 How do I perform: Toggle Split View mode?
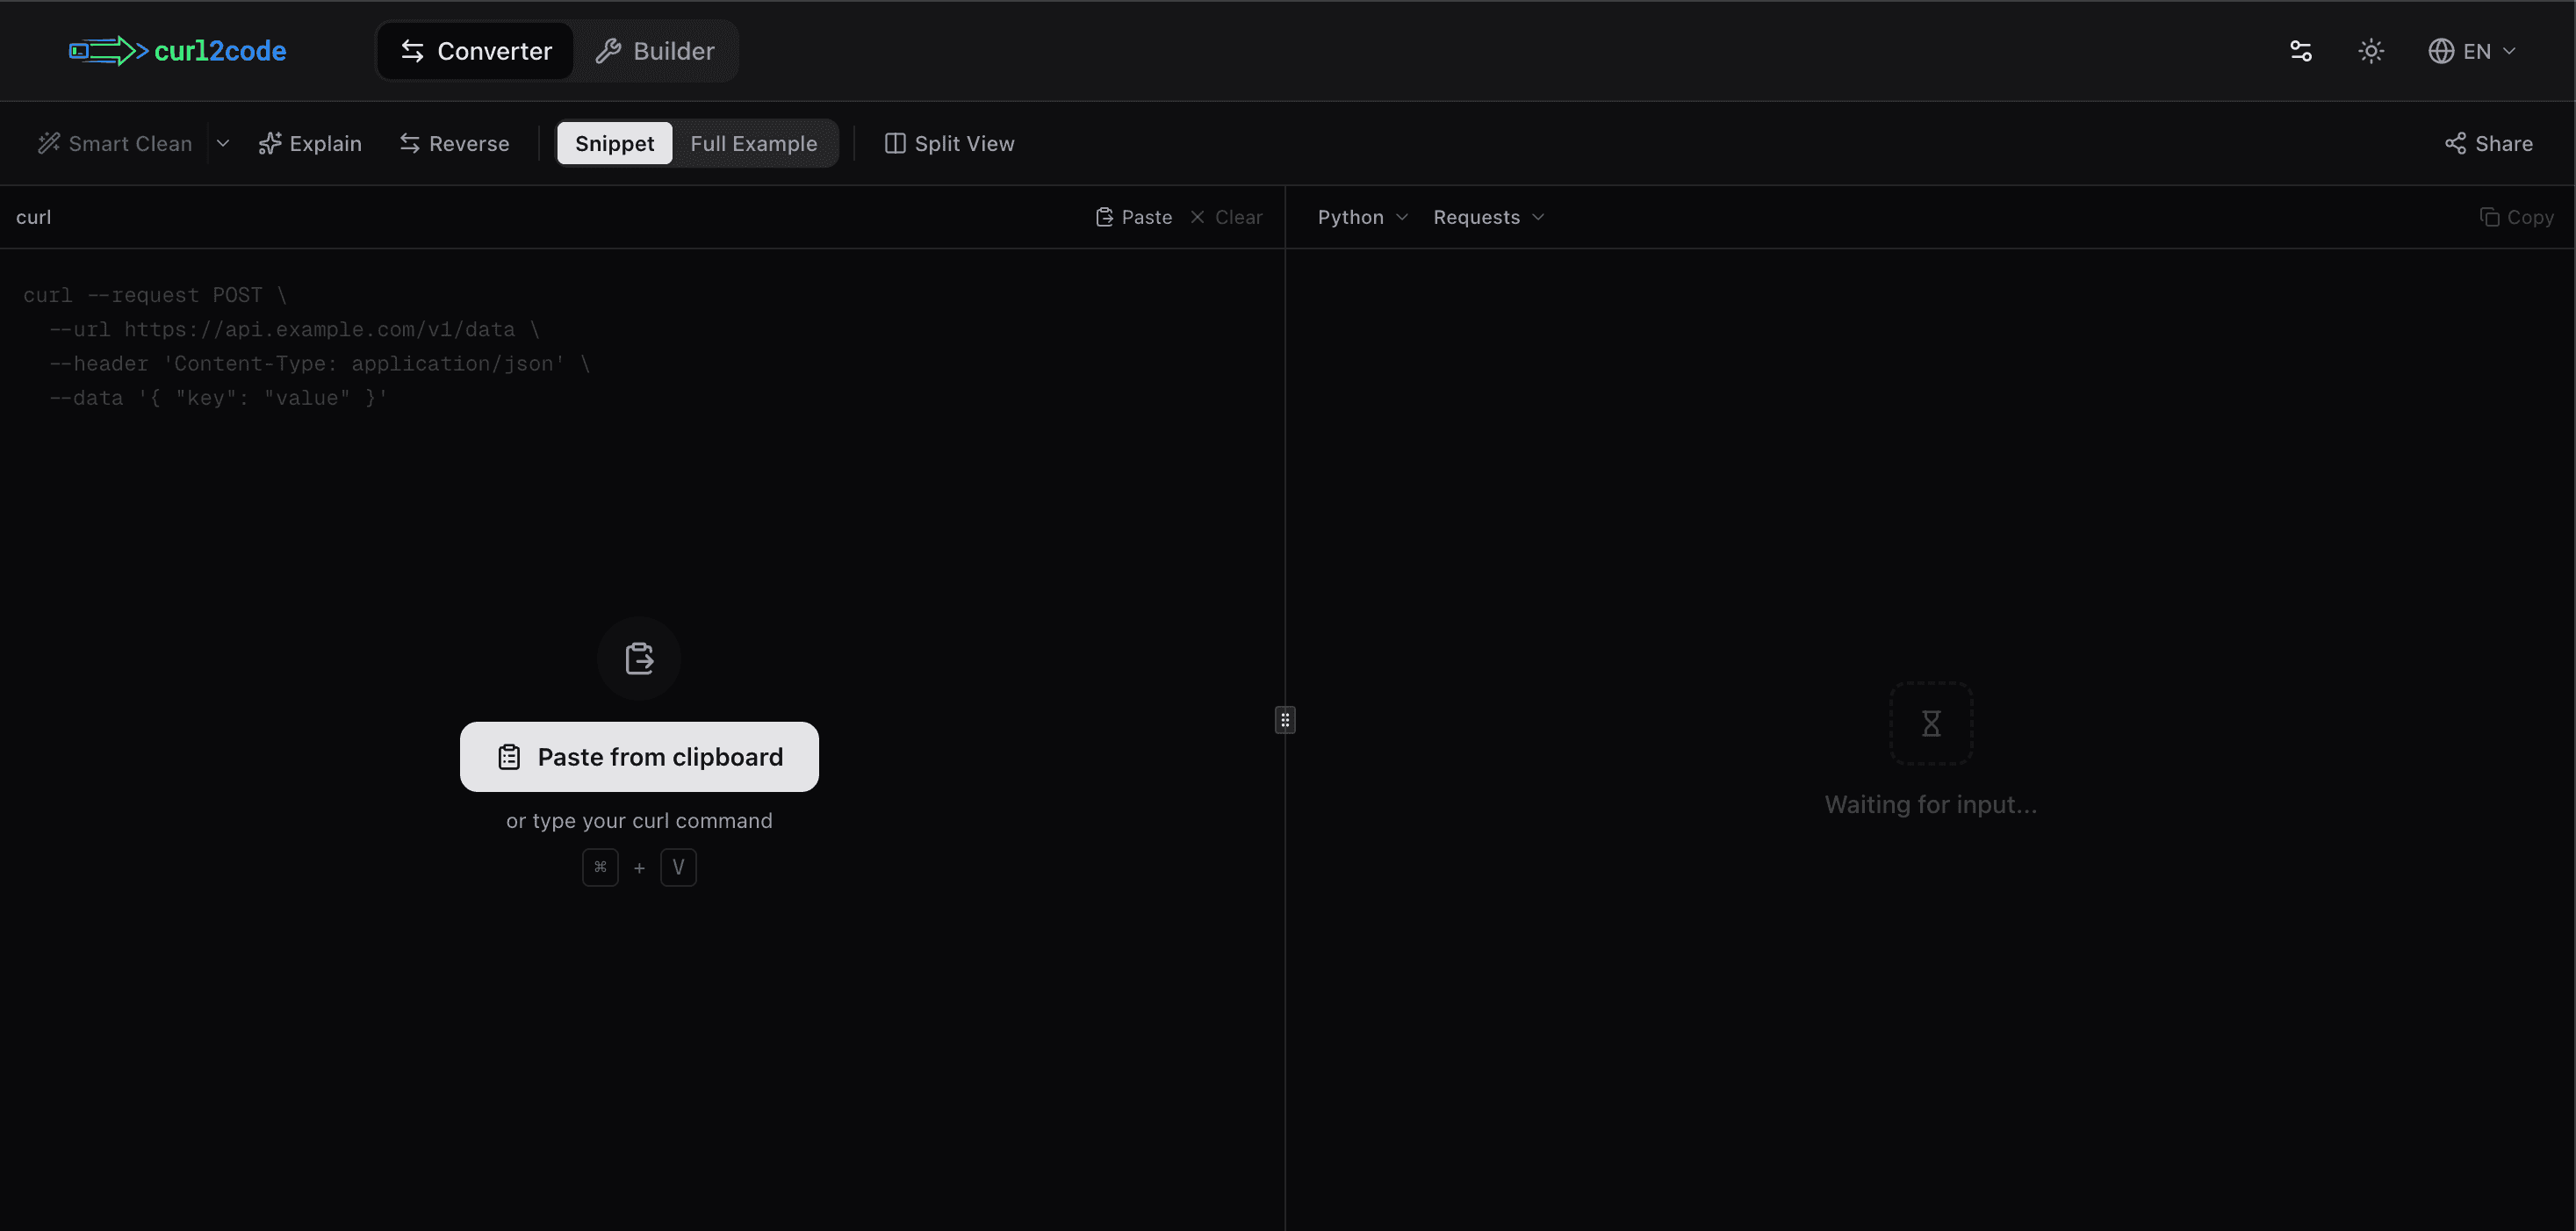coord(948,143)
